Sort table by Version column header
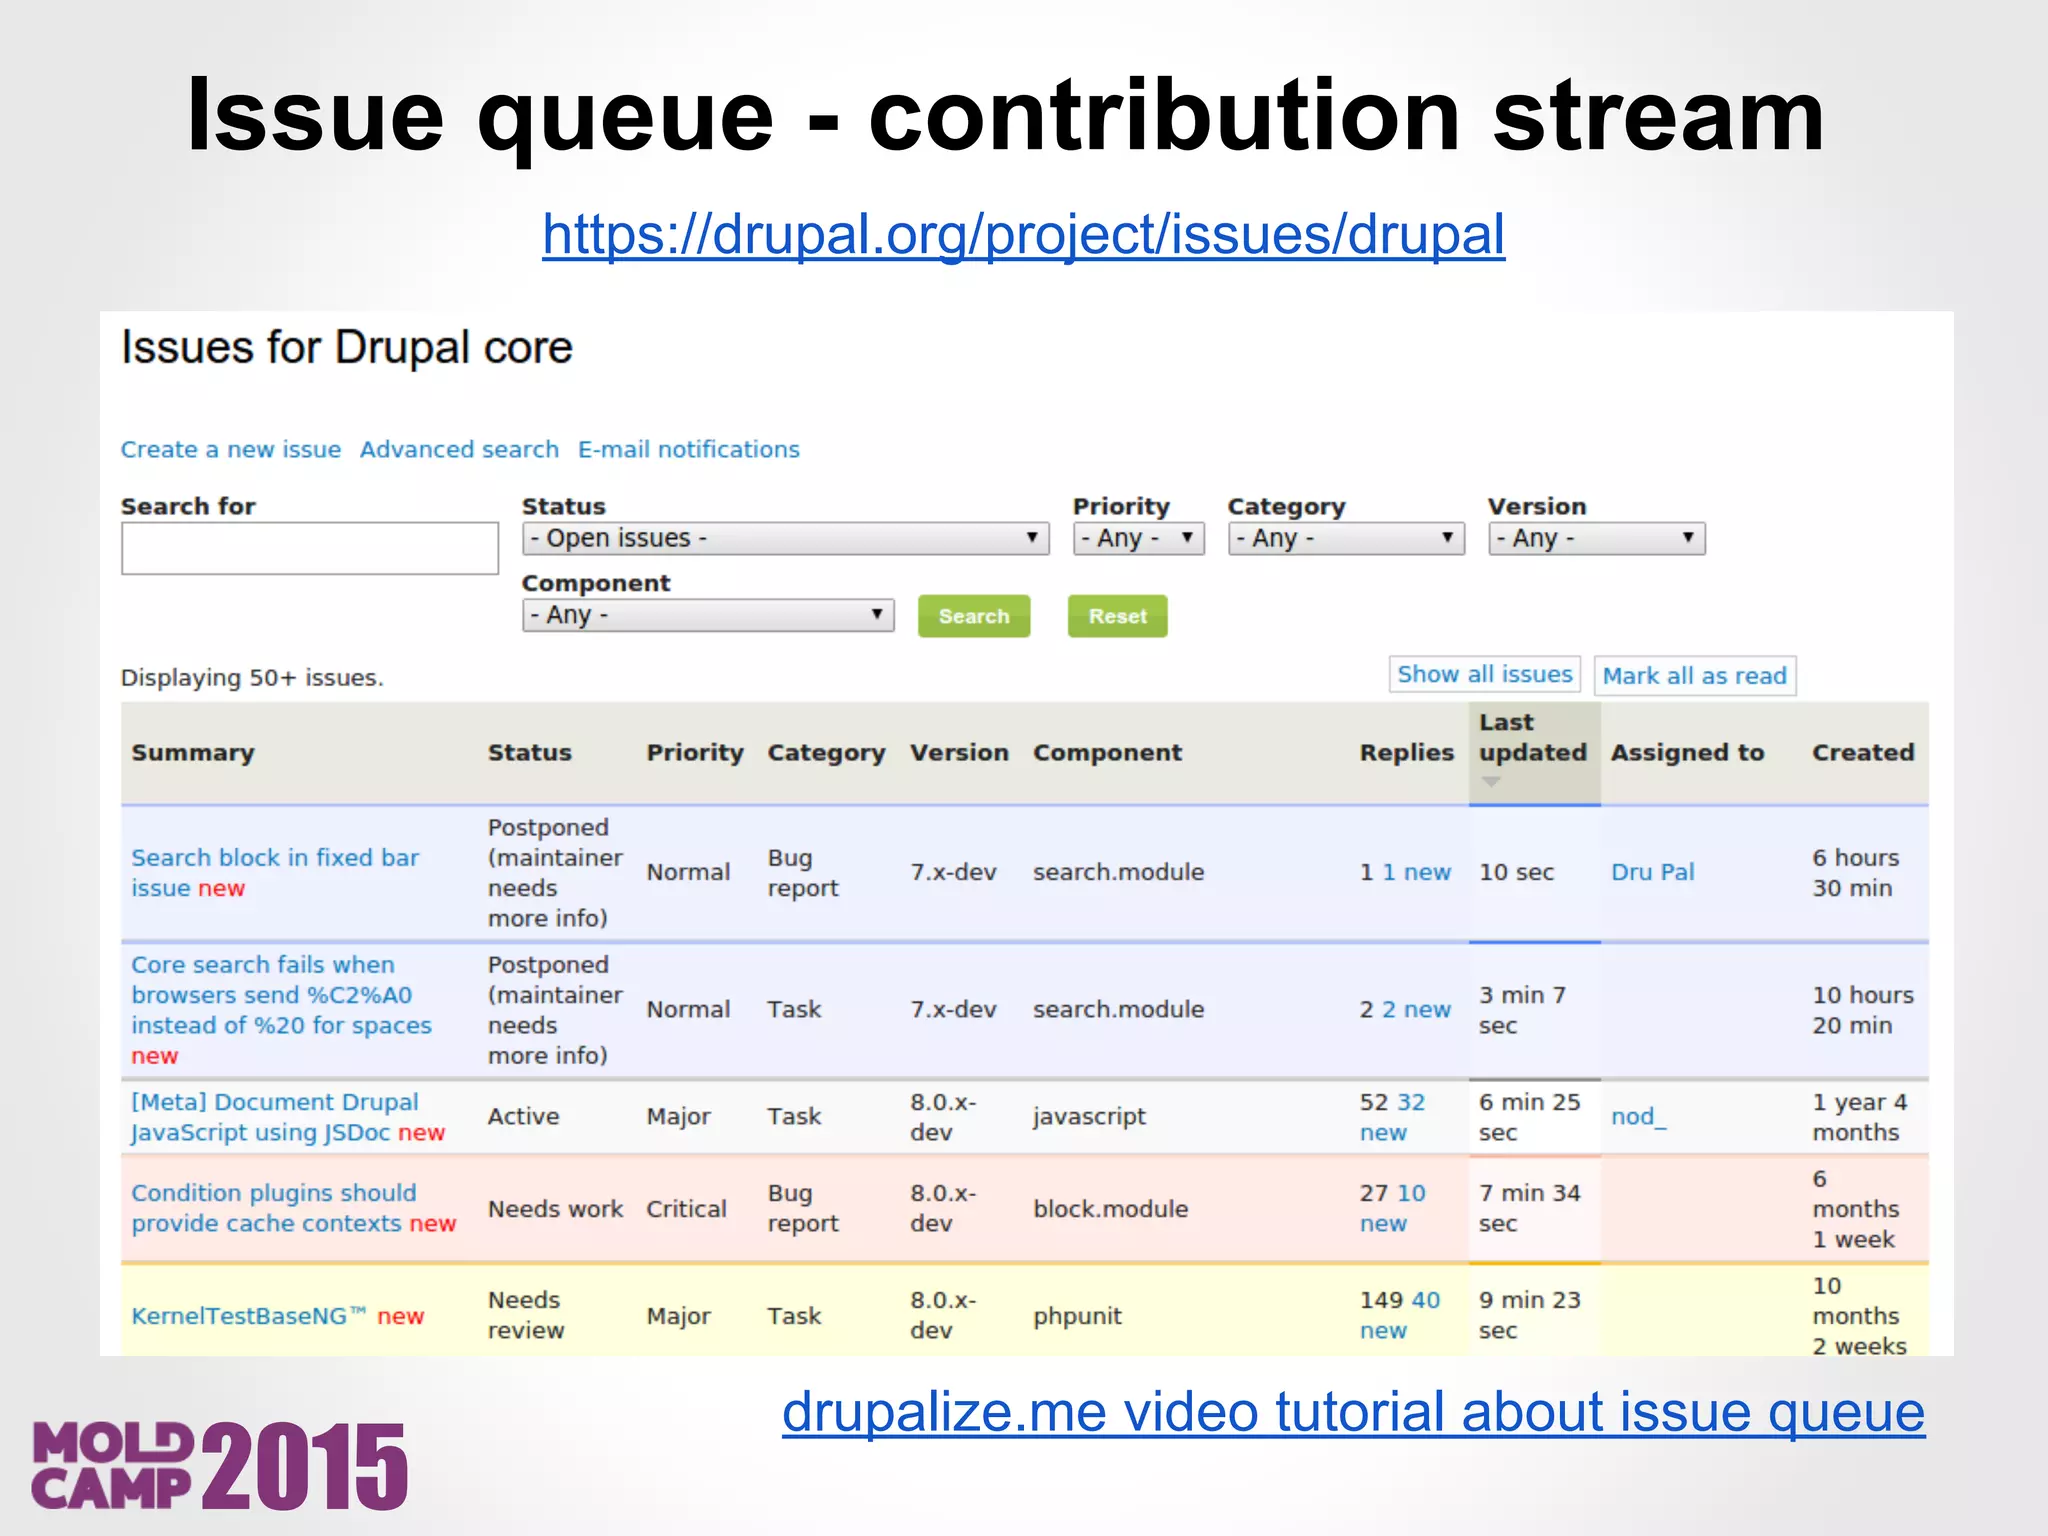 coord(959,753)
